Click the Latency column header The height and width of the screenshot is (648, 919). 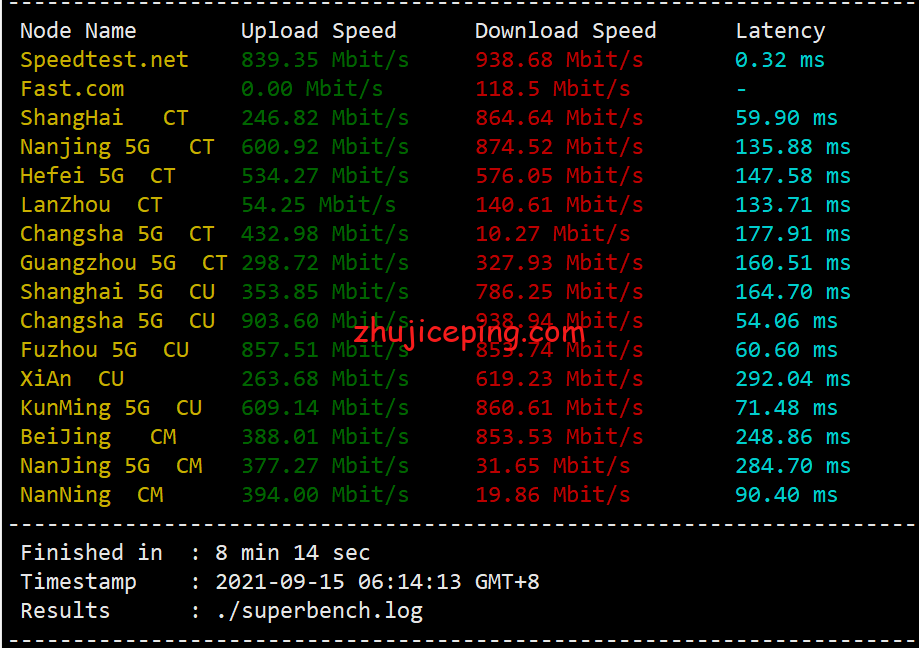click(x=780, y=31)
